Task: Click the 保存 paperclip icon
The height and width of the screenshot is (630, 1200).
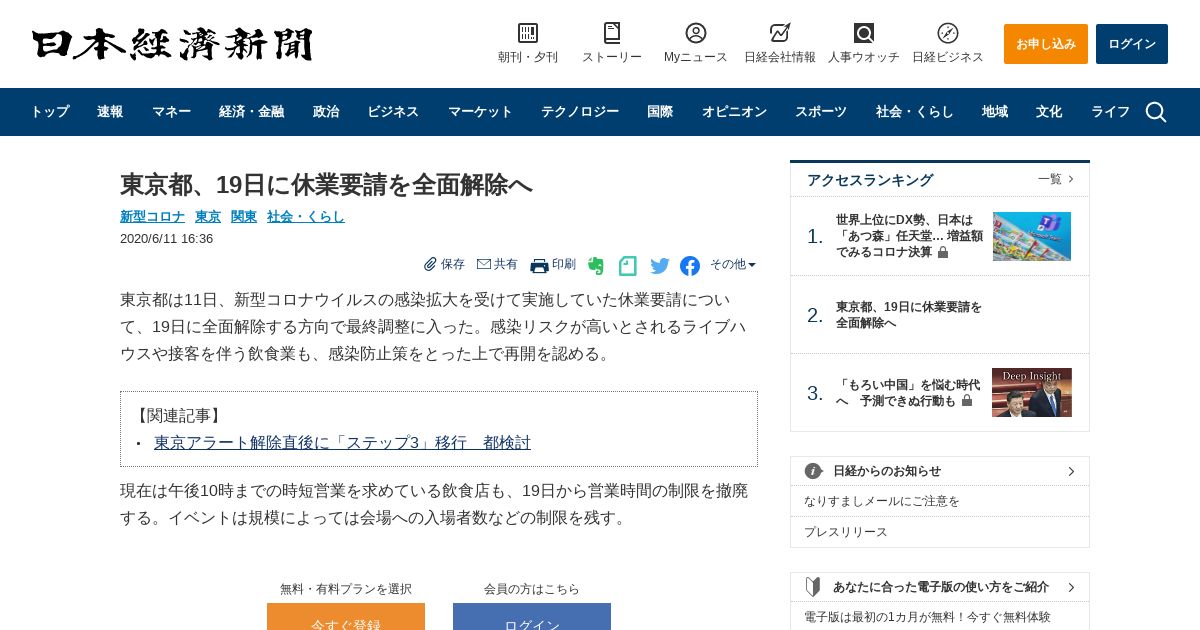Action: coord(430,264)
